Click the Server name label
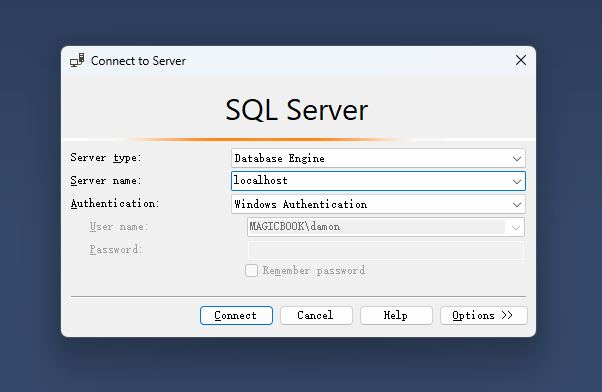The width and height of the screenshot is (602, 392). [x=106, y=180]
